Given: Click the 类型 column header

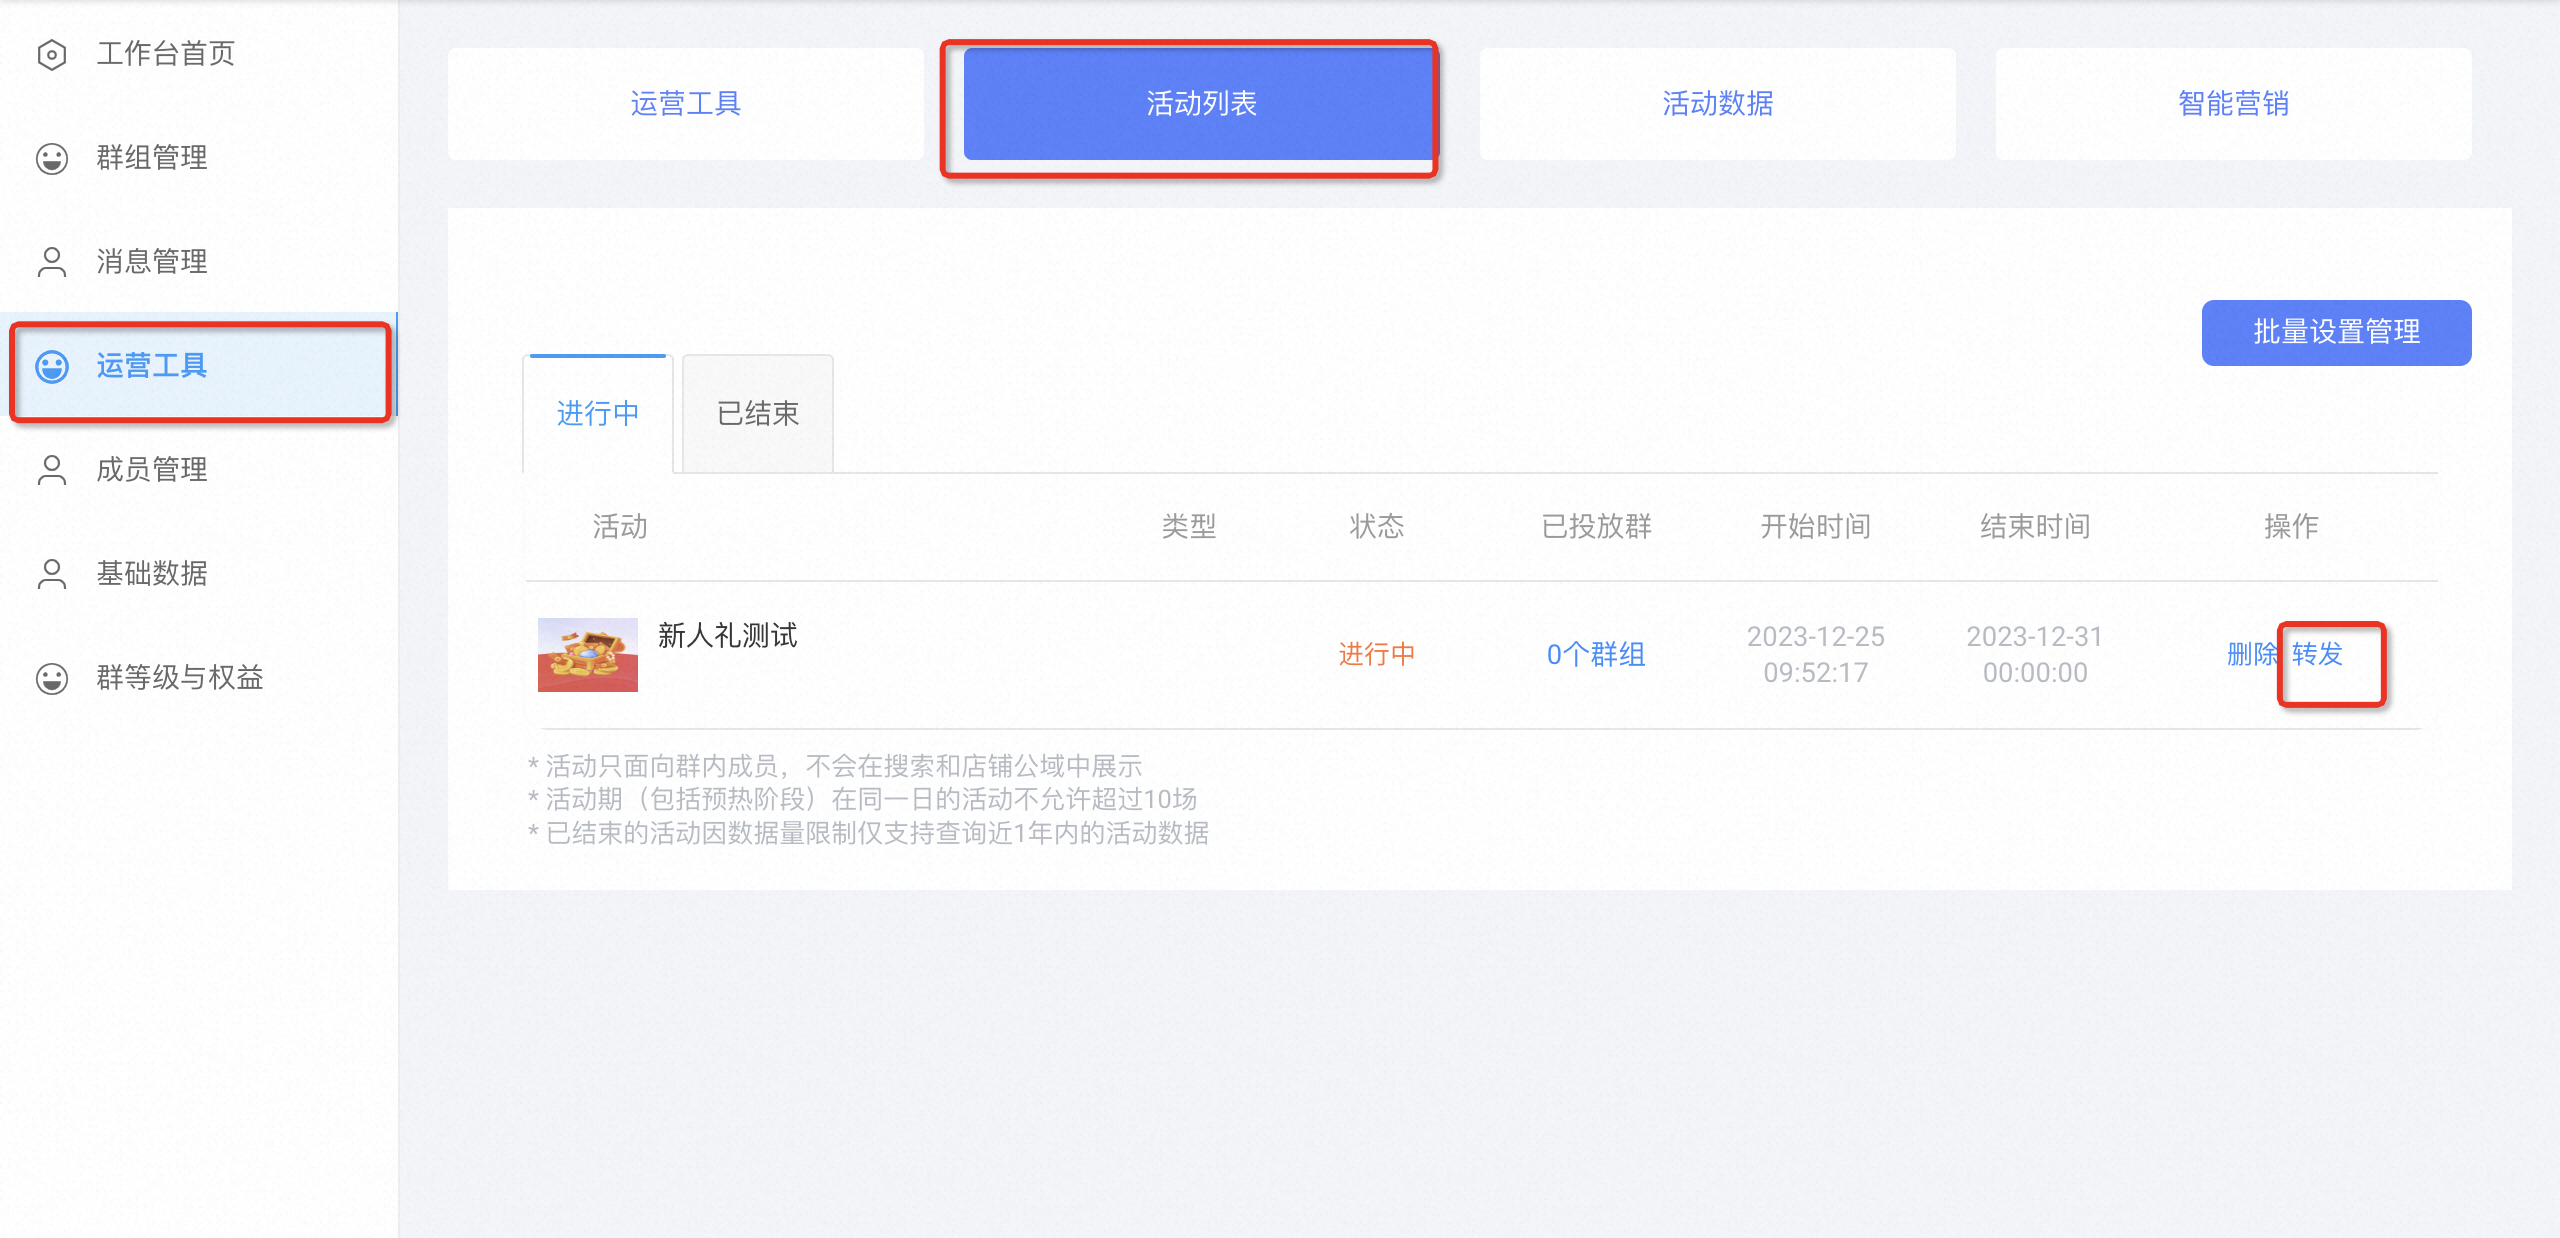Looking at the screenshot, I should (x=1189, y=526).
